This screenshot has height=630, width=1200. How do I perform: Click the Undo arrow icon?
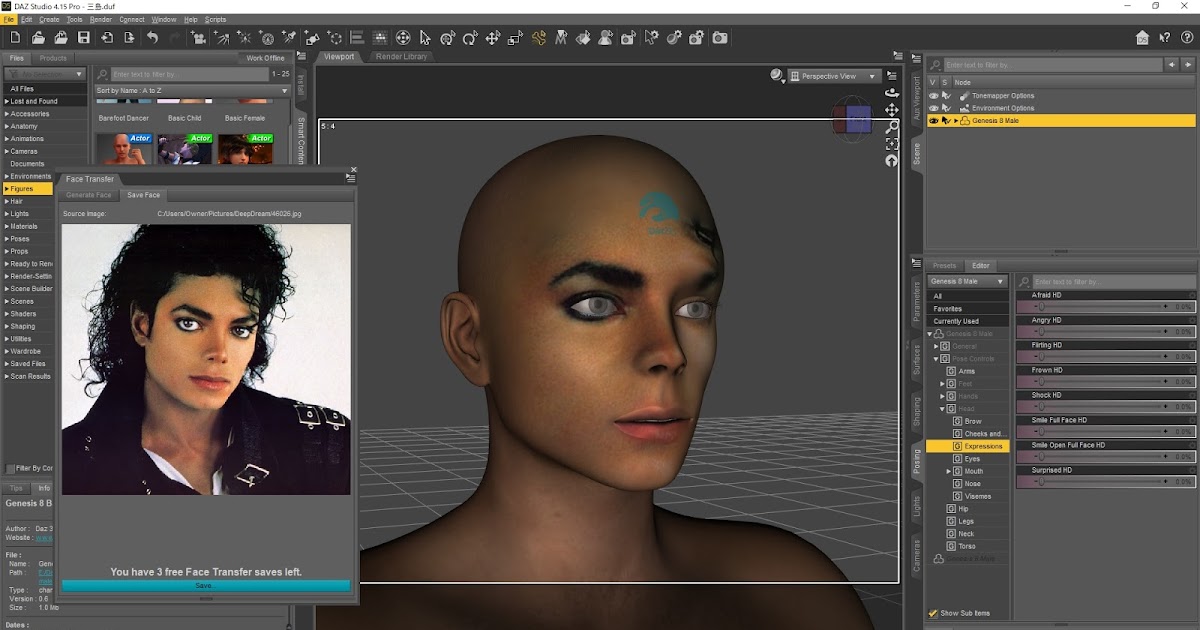[x=152, y=37]
